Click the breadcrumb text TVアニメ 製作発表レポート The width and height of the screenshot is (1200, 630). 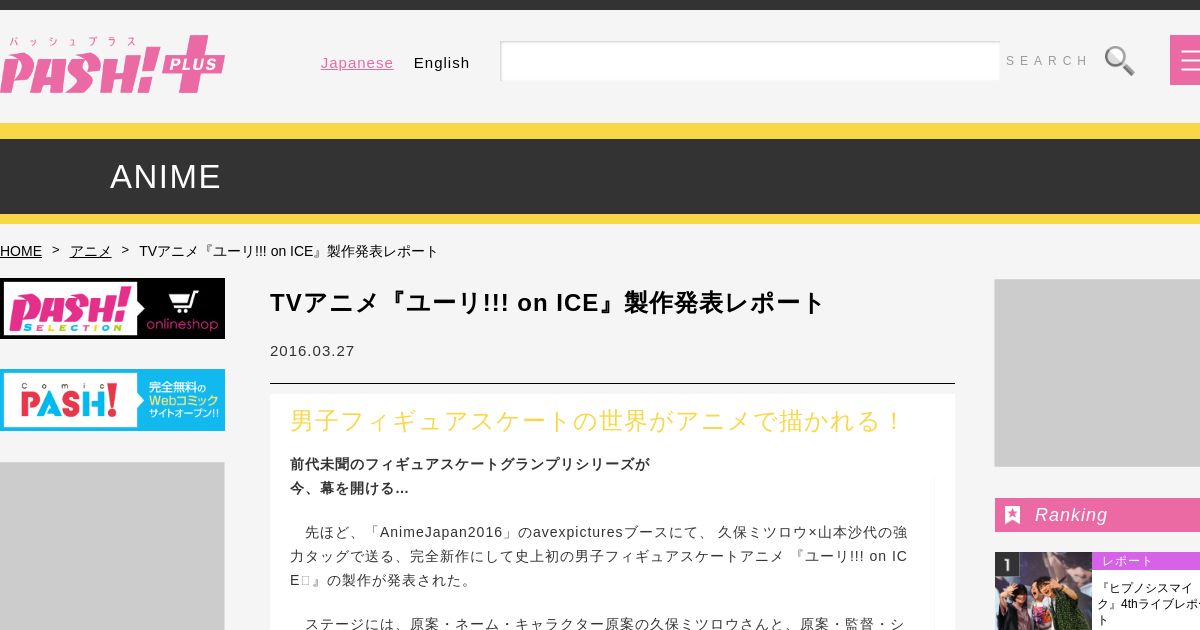pyautogui.click(x=288, y=251)
